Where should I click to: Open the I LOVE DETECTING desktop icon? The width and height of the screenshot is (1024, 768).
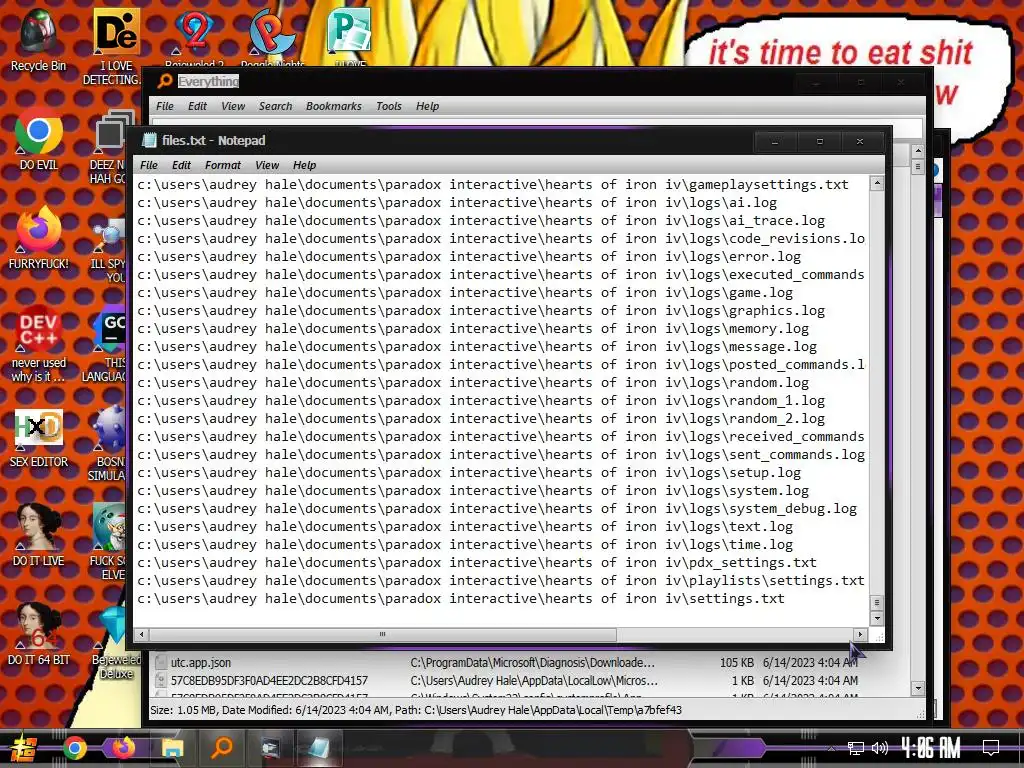[x=116, y=46]
